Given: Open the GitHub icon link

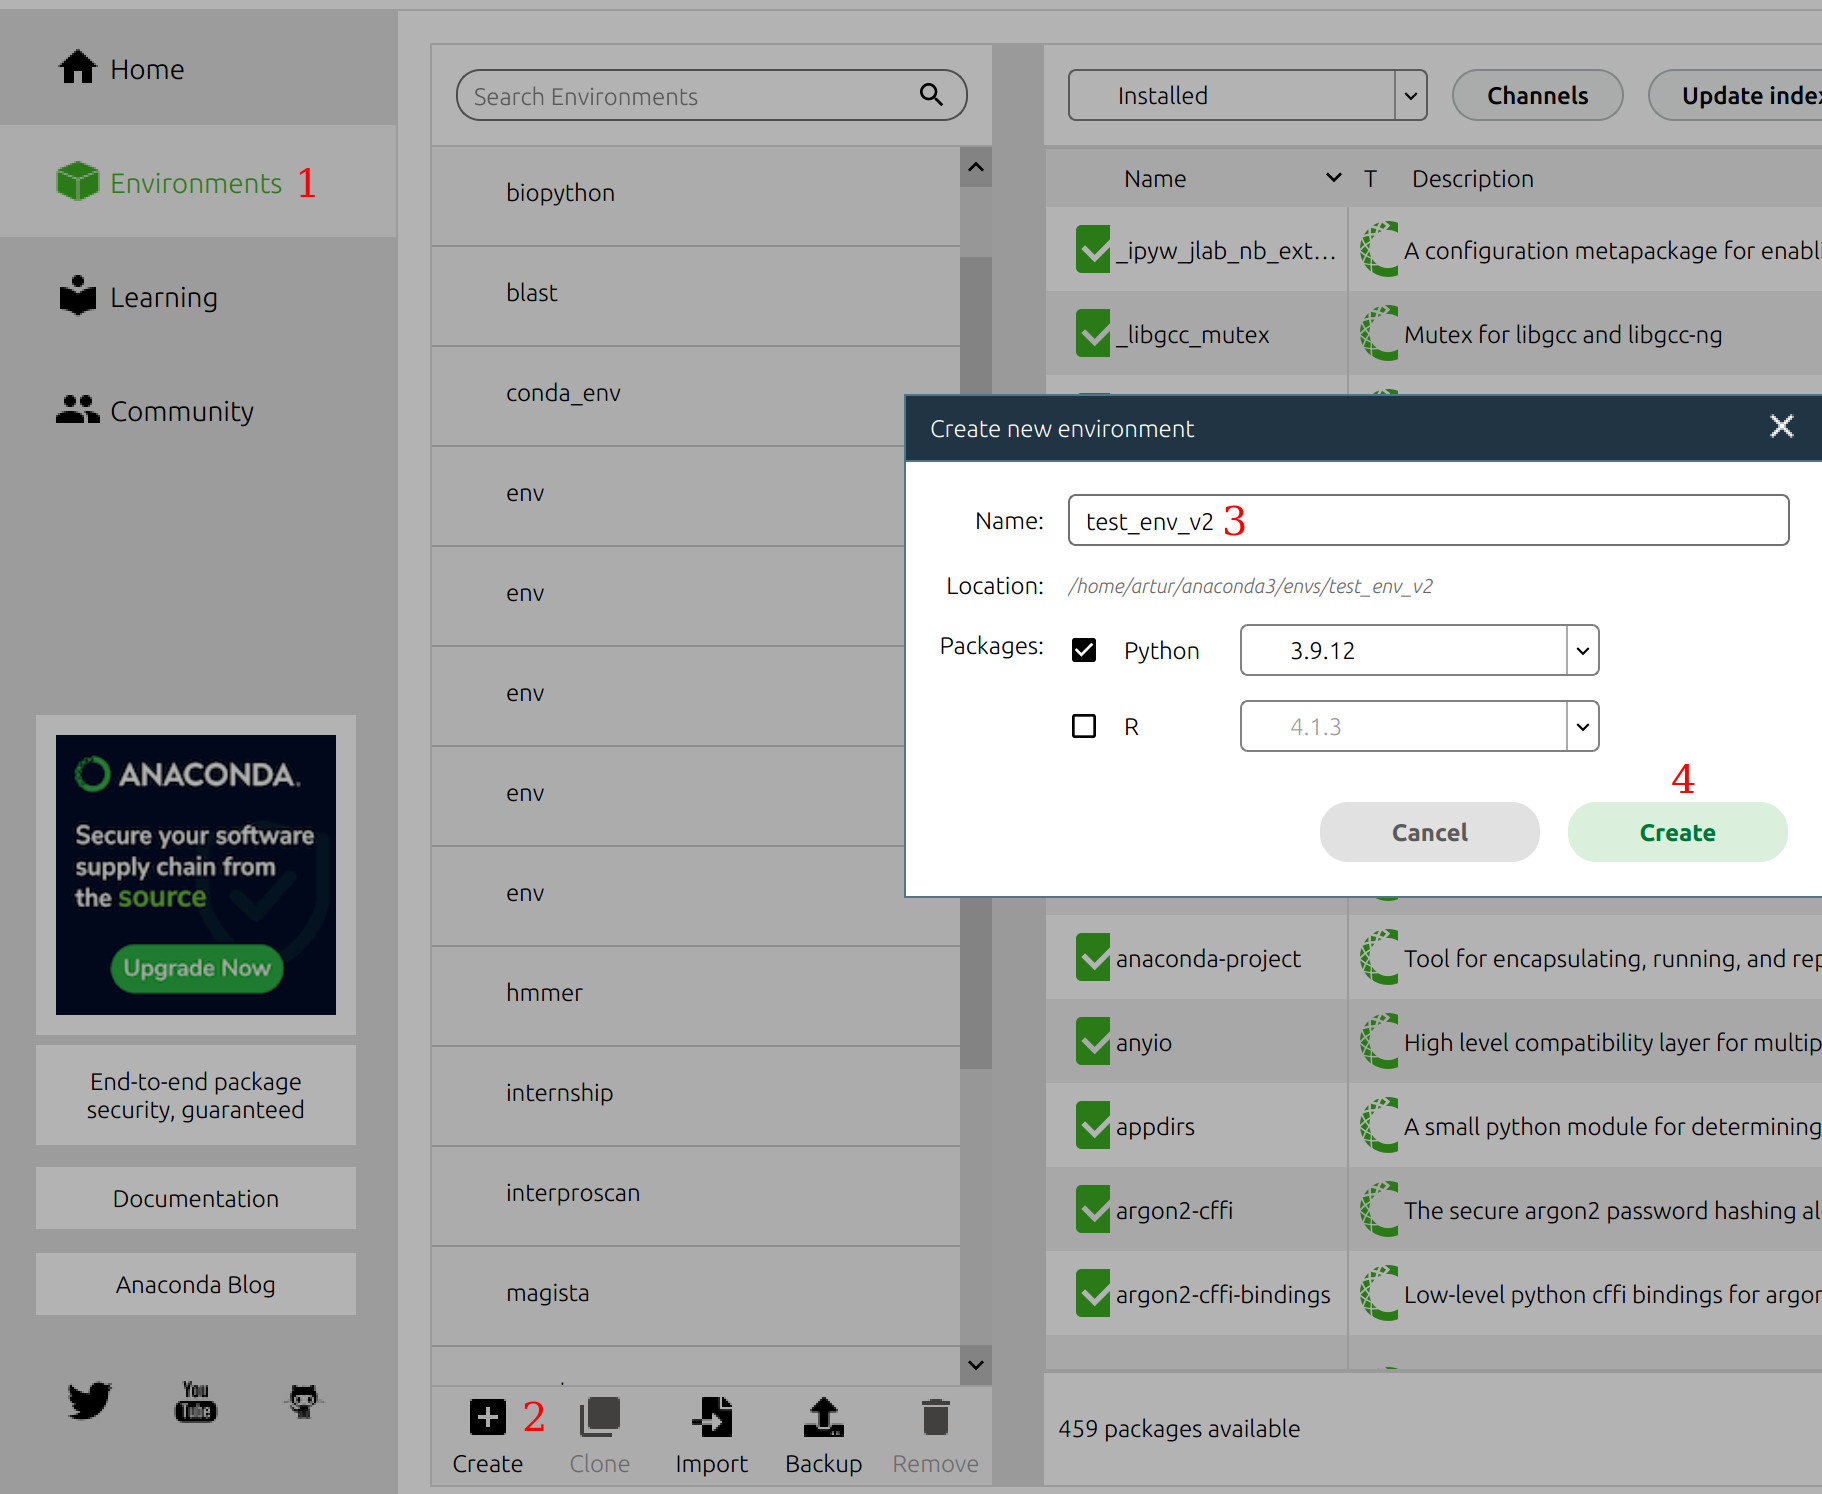Looking at the screenshot, I should click(303, 1400).
